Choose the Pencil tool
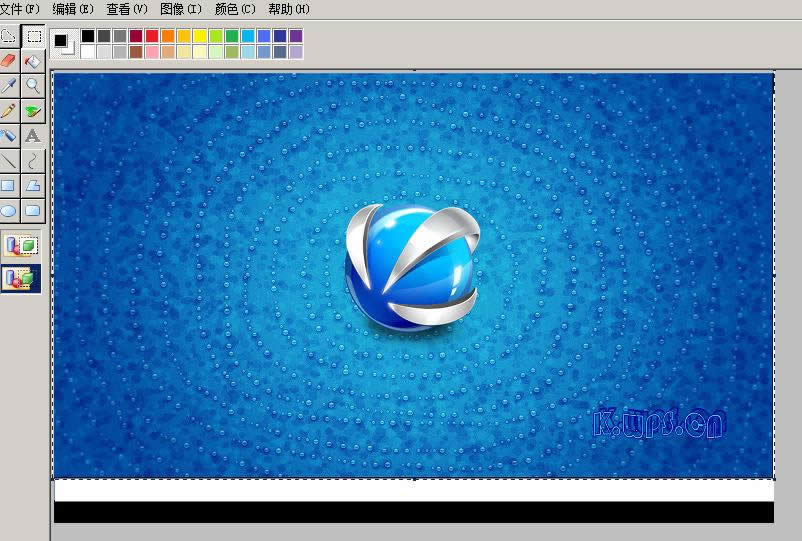The width and height of the screenshot is (802, 541). tap(9, 111)
